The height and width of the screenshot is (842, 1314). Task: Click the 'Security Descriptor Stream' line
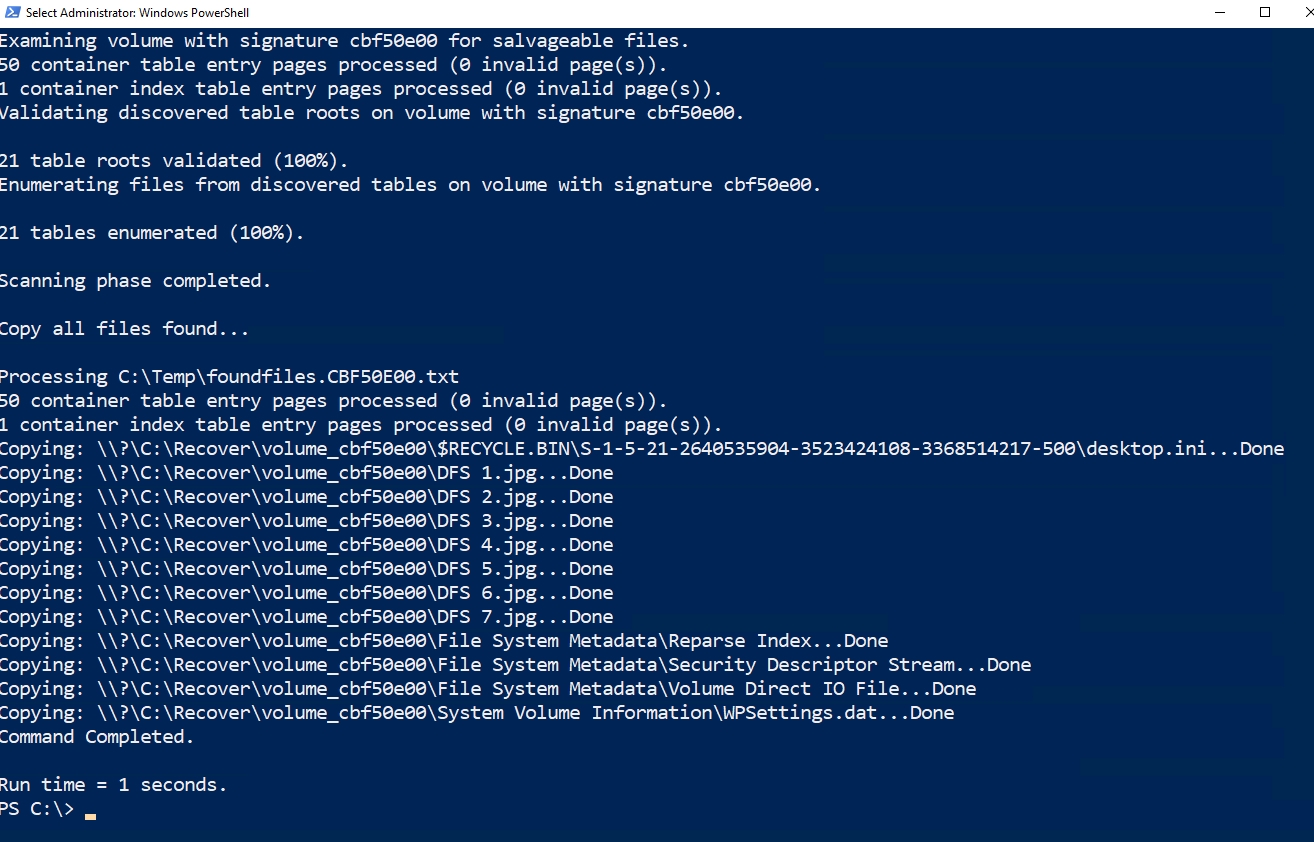pyautogui.click(x=515, y=665)
